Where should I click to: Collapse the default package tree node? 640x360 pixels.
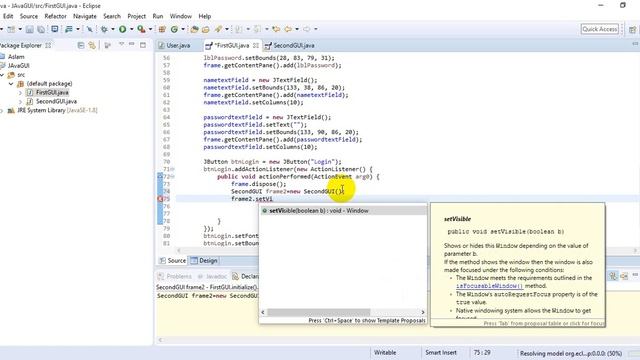pyautogui.click(x=11, y=84)
